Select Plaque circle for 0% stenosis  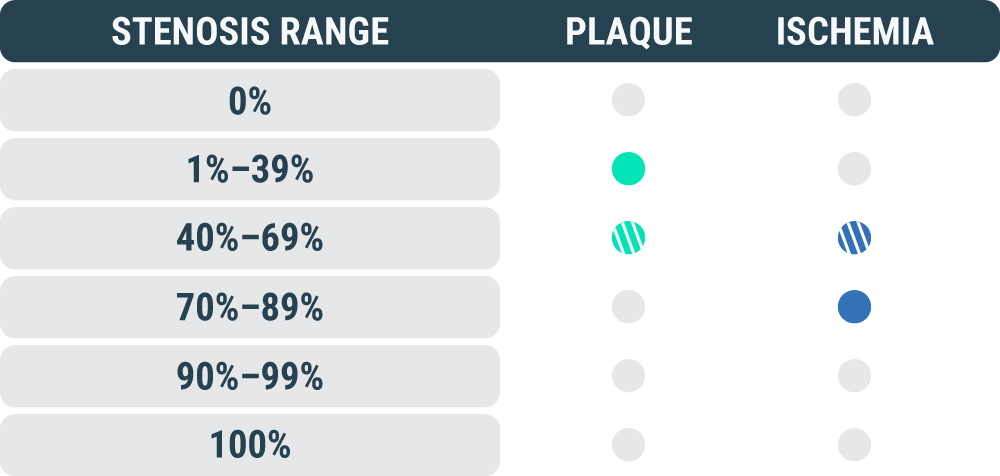(x=628, y=100)
